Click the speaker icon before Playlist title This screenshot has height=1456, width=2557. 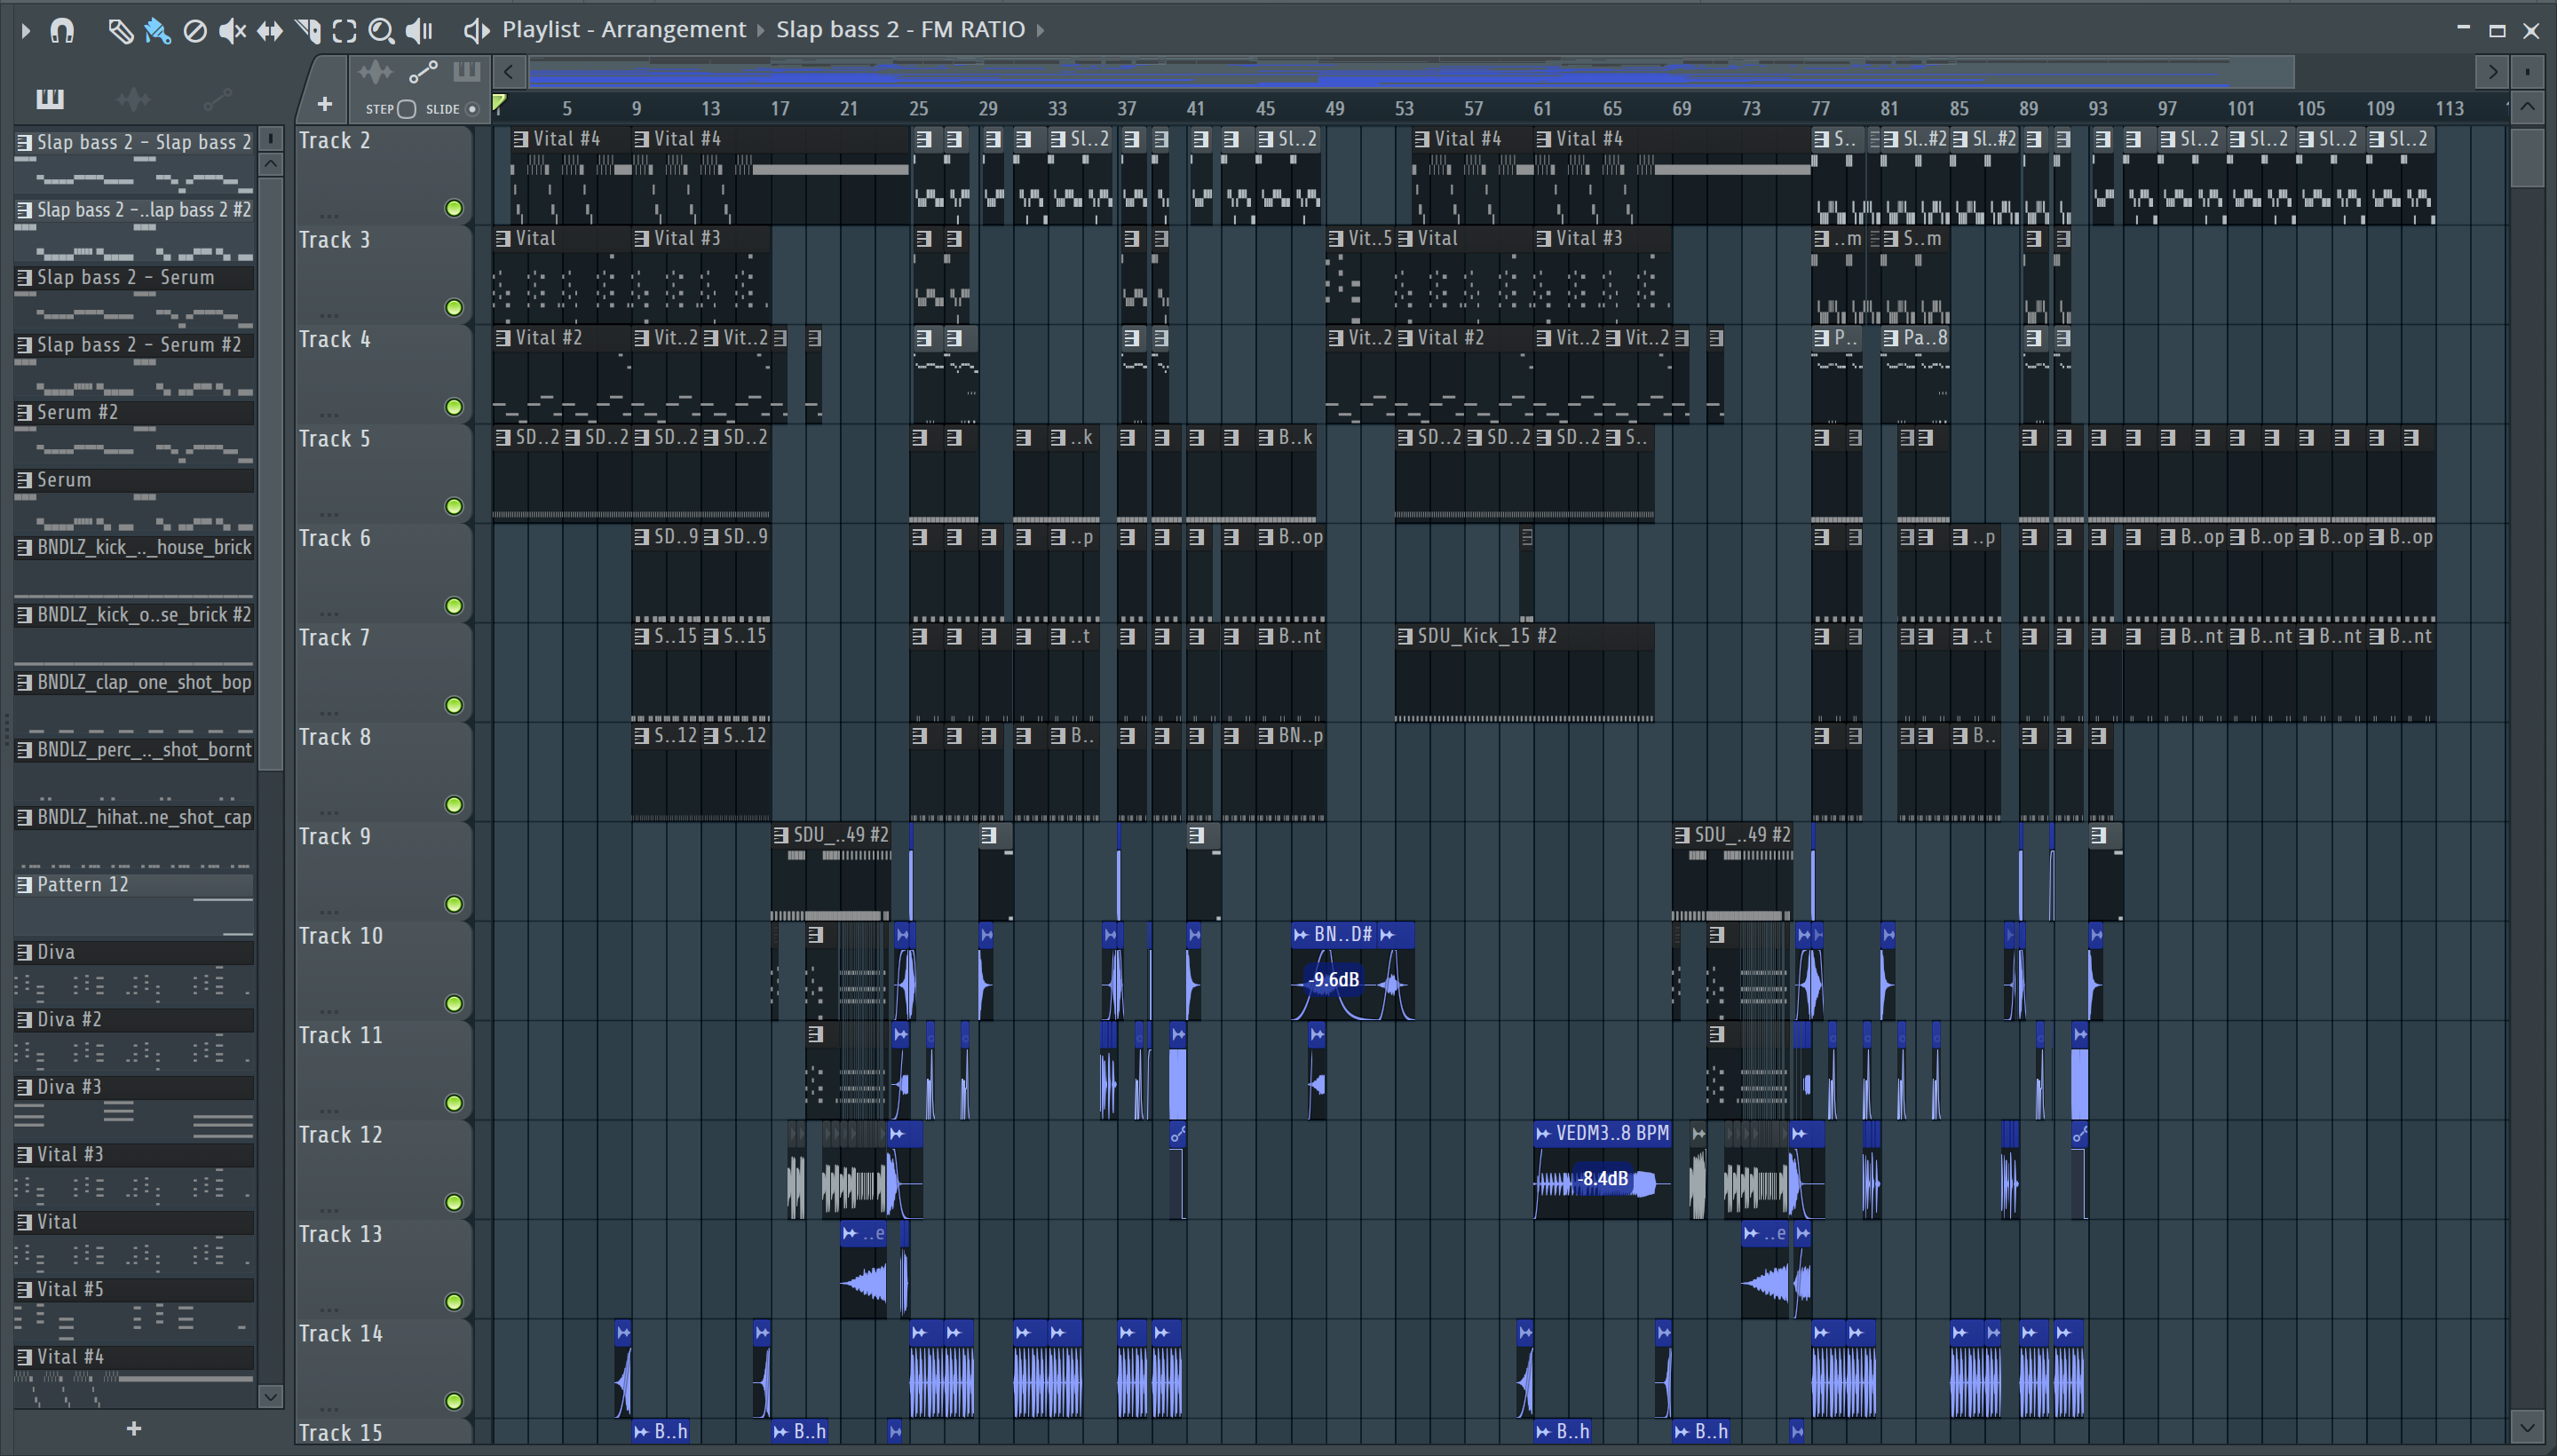coord(476,31)
